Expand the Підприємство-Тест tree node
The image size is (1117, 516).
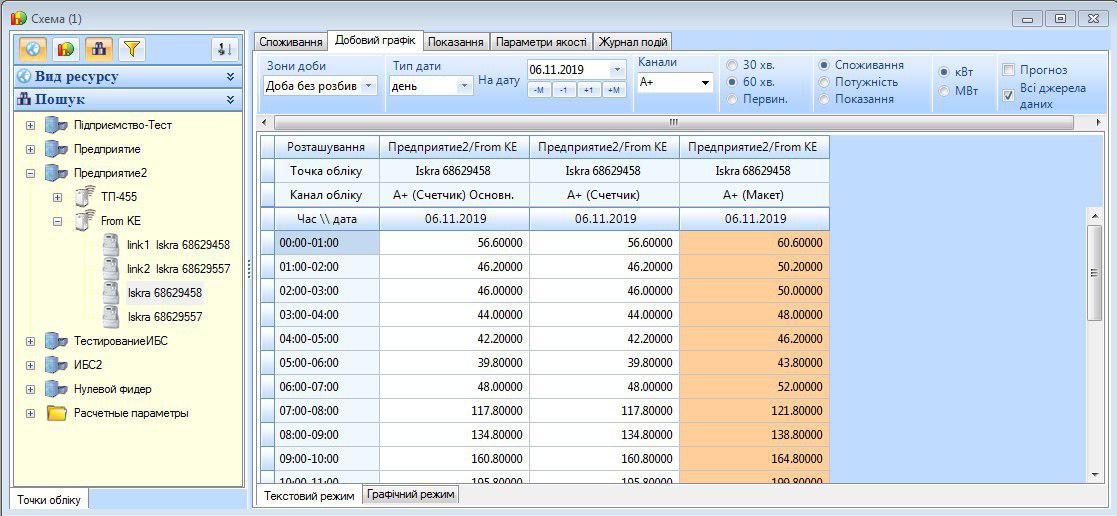tap(30, 125)
